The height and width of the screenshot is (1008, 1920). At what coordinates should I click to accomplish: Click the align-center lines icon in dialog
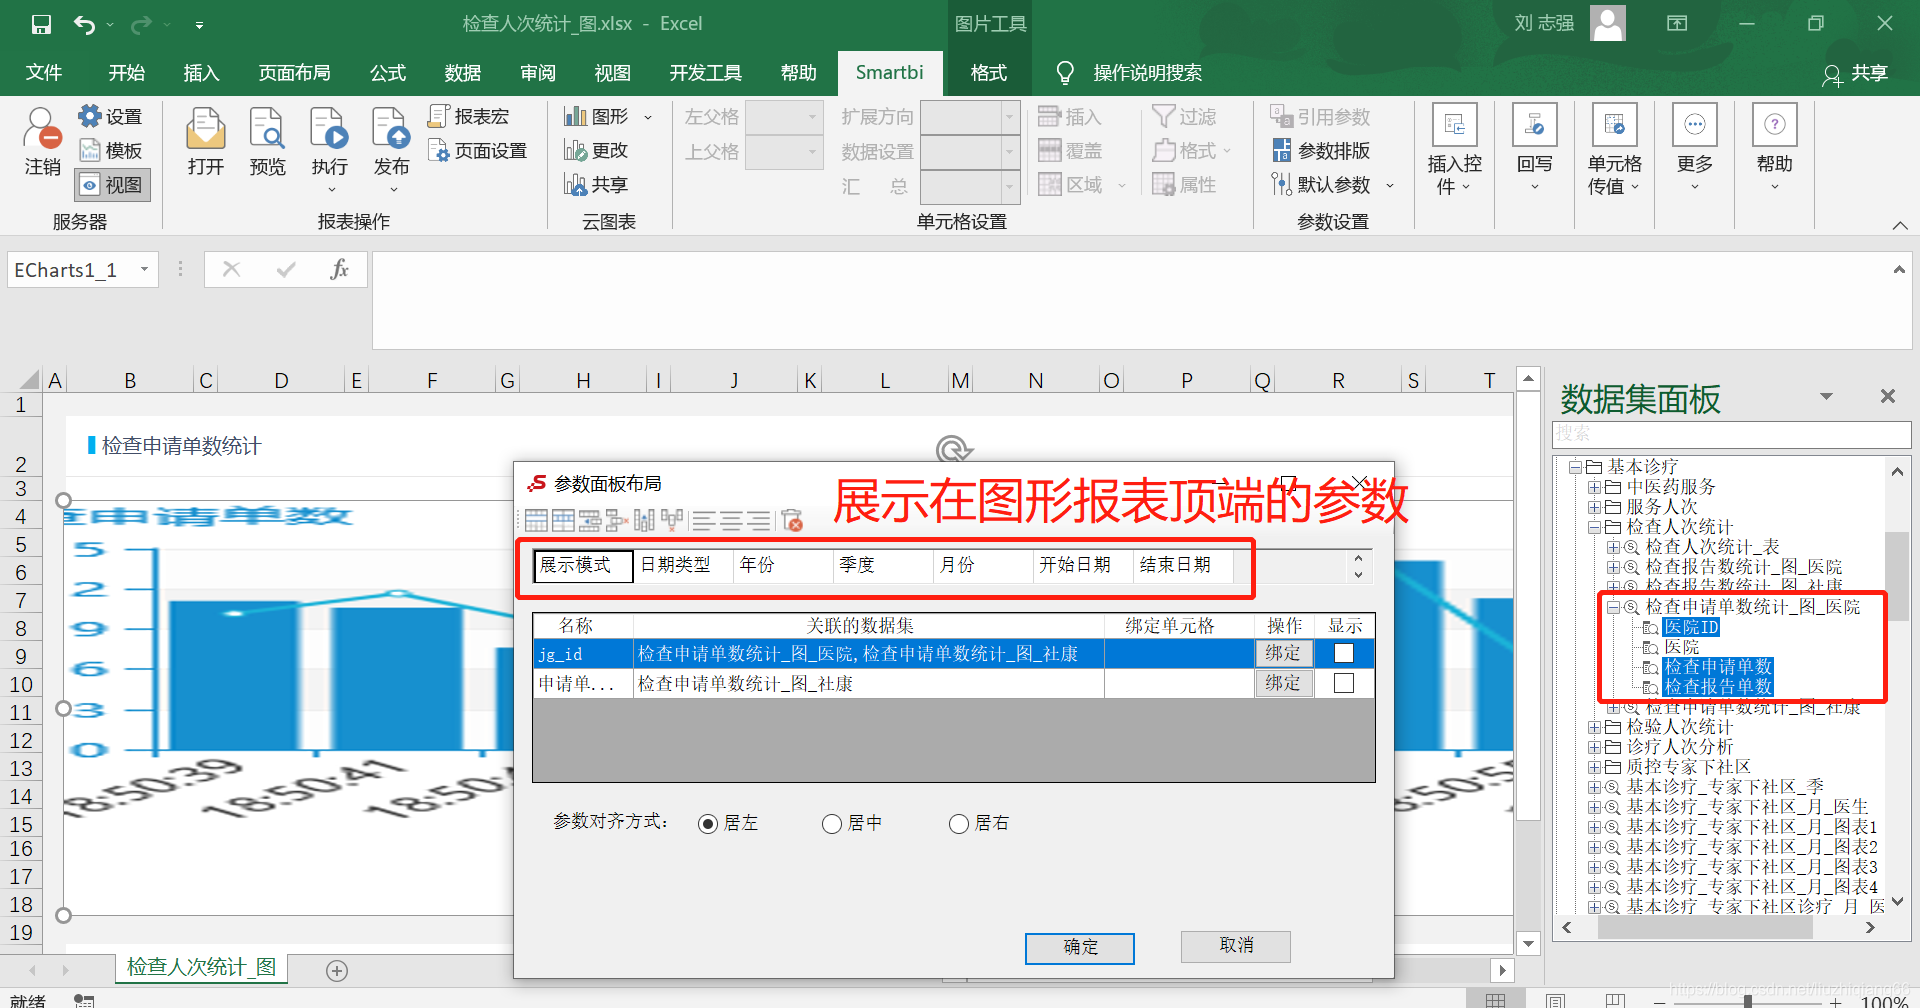732,520
